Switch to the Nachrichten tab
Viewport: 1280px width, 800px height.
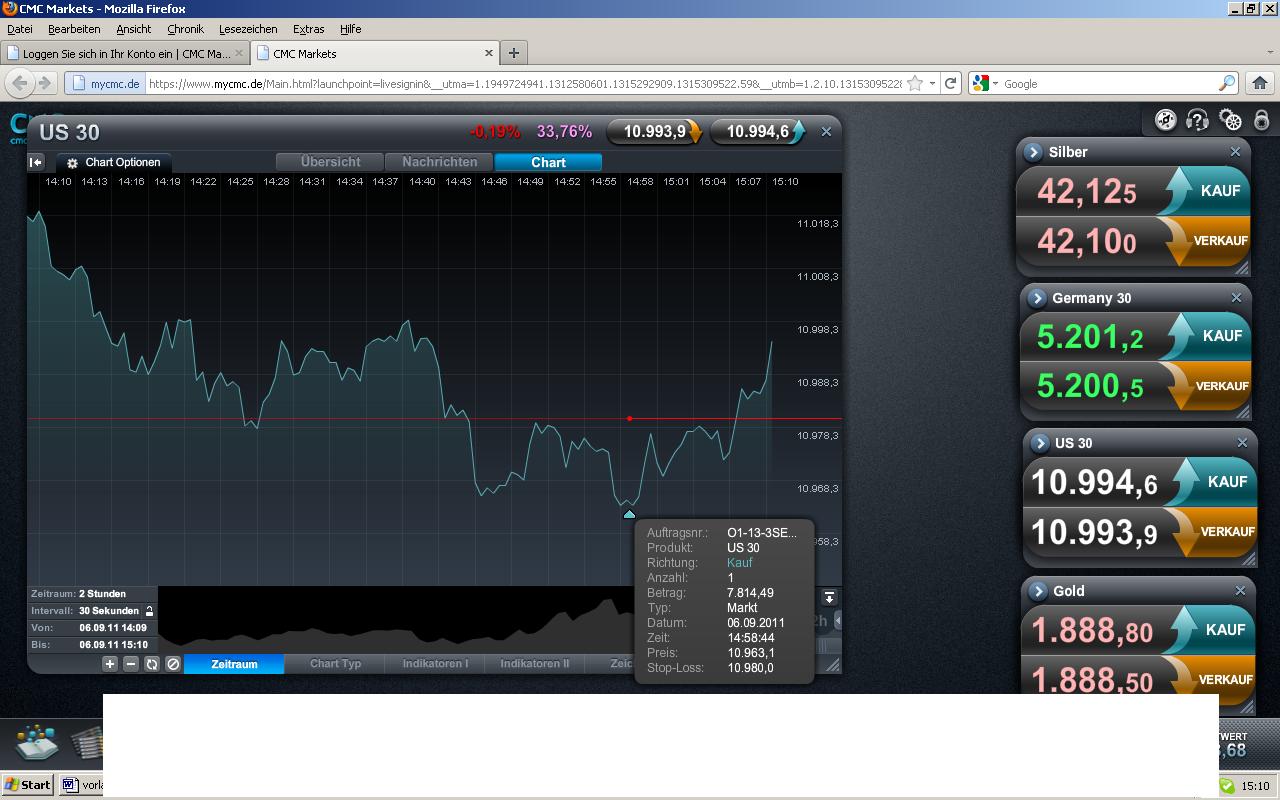coord(440,162)
